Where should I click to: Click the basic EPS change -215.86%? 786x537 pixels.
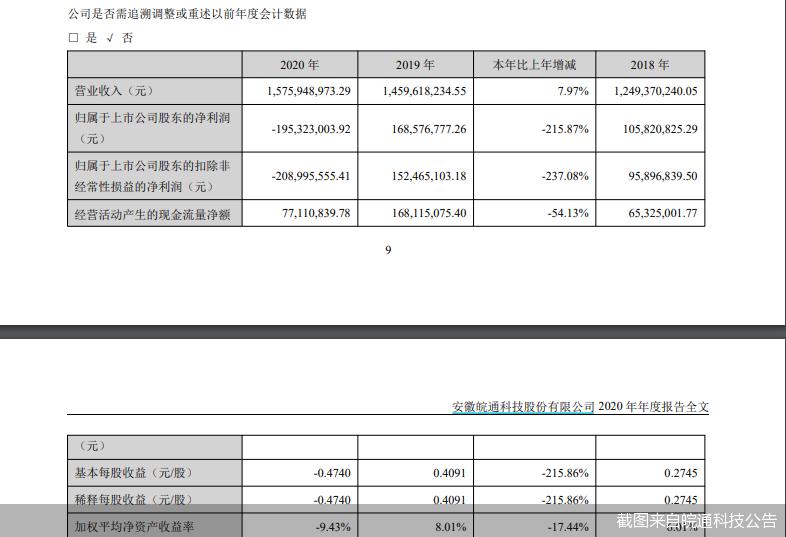pos(565,473)
